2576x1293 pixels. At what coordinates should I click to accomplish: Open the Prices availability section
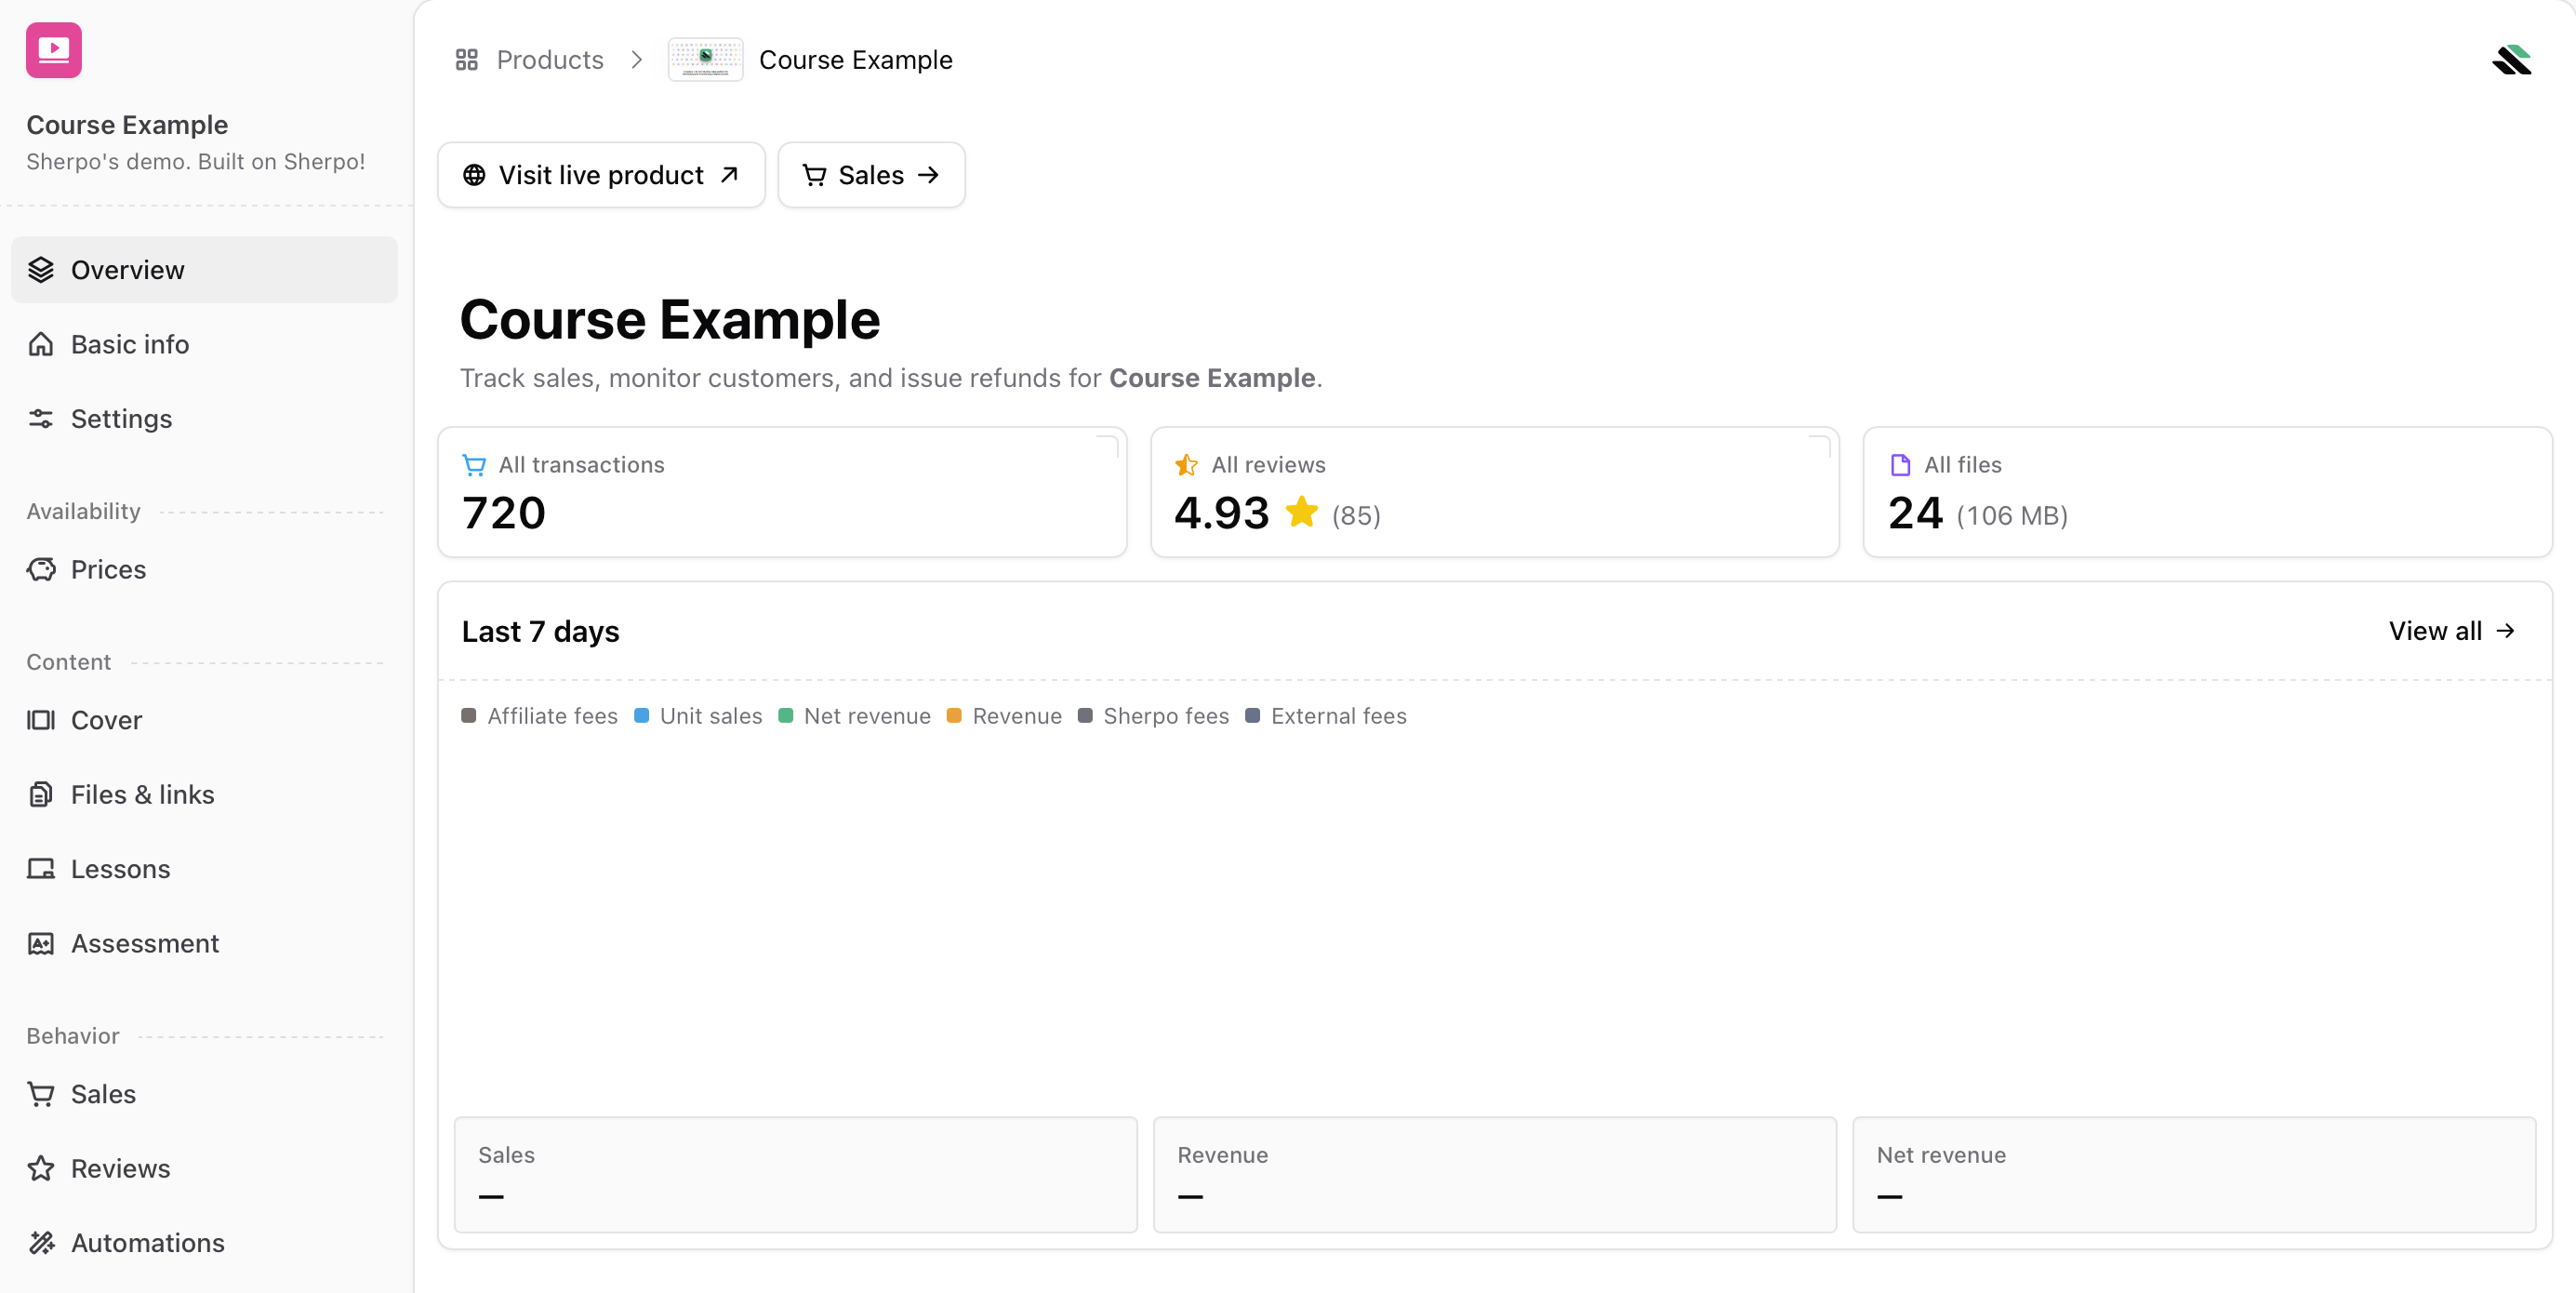(x=108, y=568)
